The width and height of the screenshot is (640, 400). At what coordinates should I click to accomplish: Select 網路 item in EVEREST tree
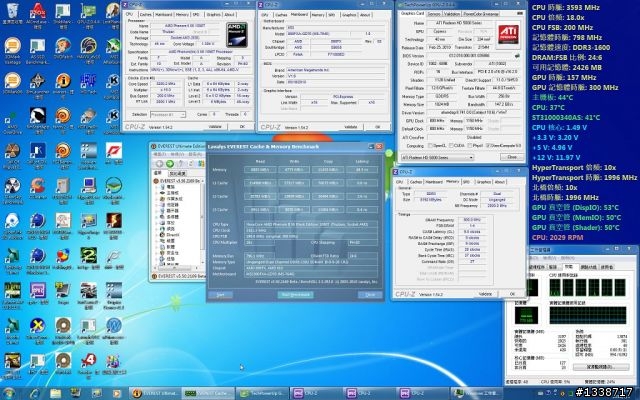coord(171,229)
